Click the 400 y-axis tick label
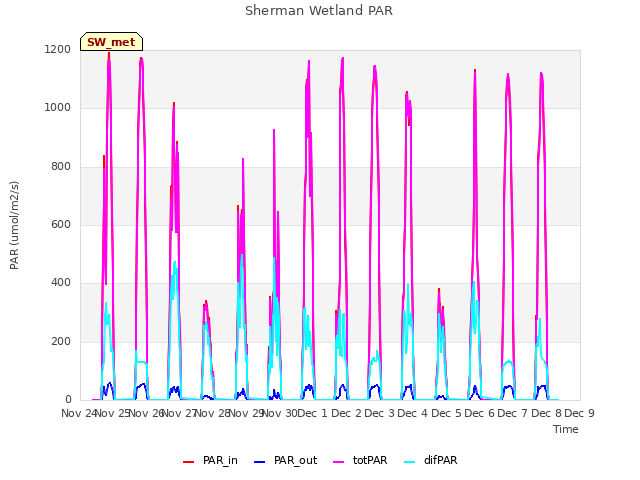640x480 pixels. pos(61,282)
